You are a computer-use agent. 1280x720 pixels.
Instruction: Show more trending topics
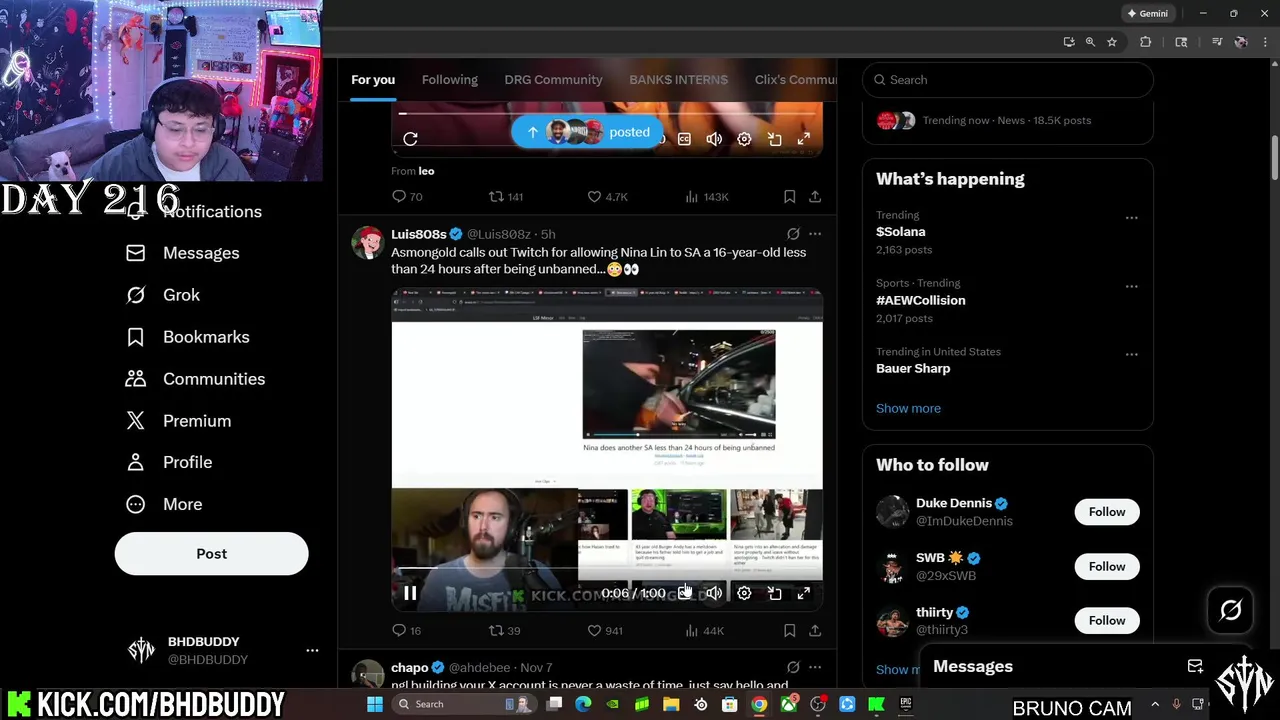908,408
